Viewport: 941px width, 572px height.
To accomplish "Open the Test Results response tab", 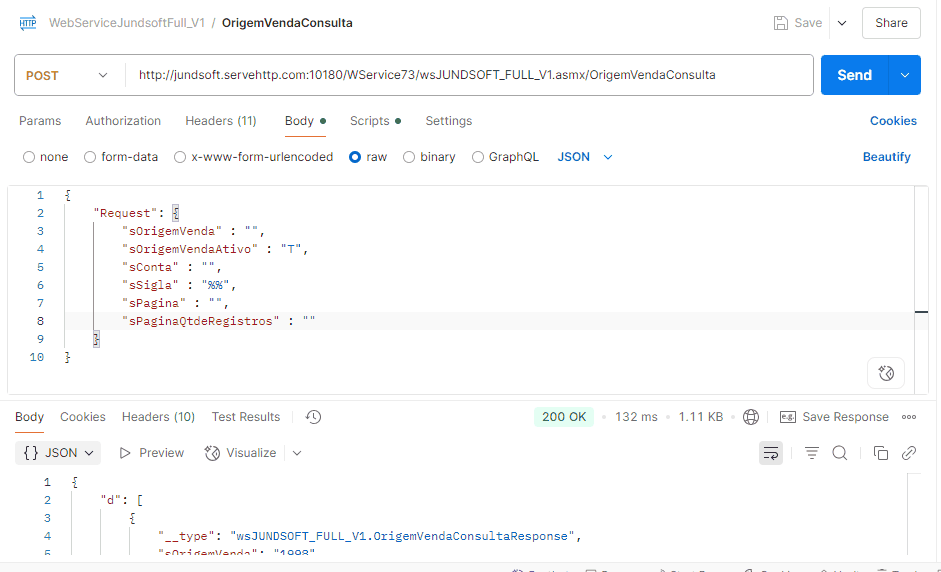I will click(245, 417).
